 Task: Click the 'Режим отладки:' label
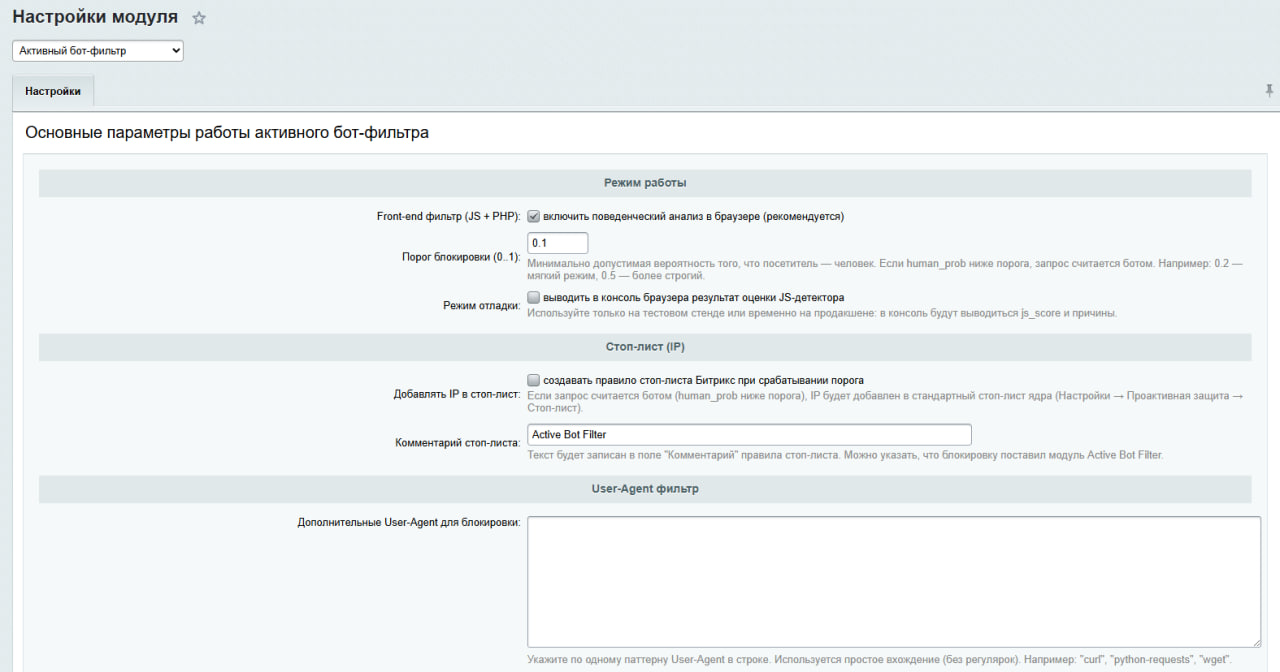tap(481, 306)
